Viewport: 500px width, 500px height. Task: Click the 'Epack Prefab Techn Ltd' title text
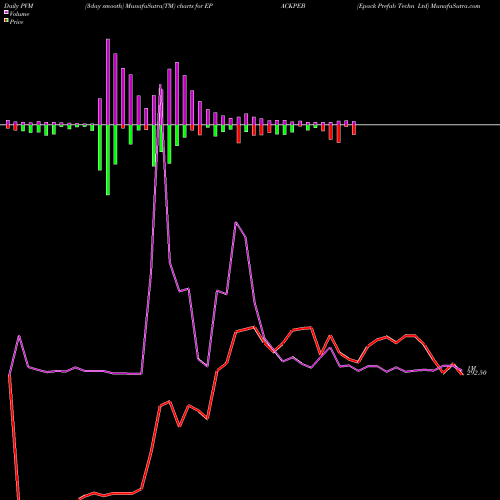click(393, 6)
